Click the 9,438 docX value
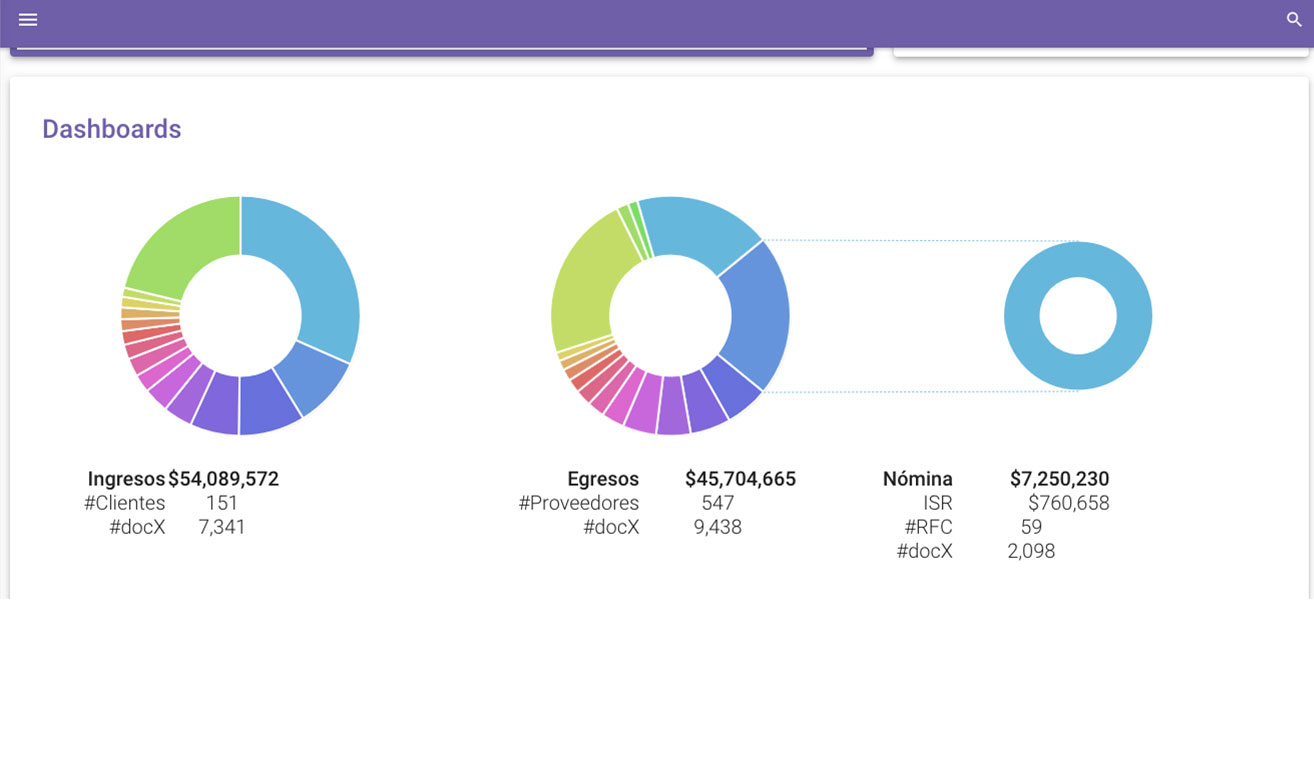1314x783 pixels. [718, 527]
